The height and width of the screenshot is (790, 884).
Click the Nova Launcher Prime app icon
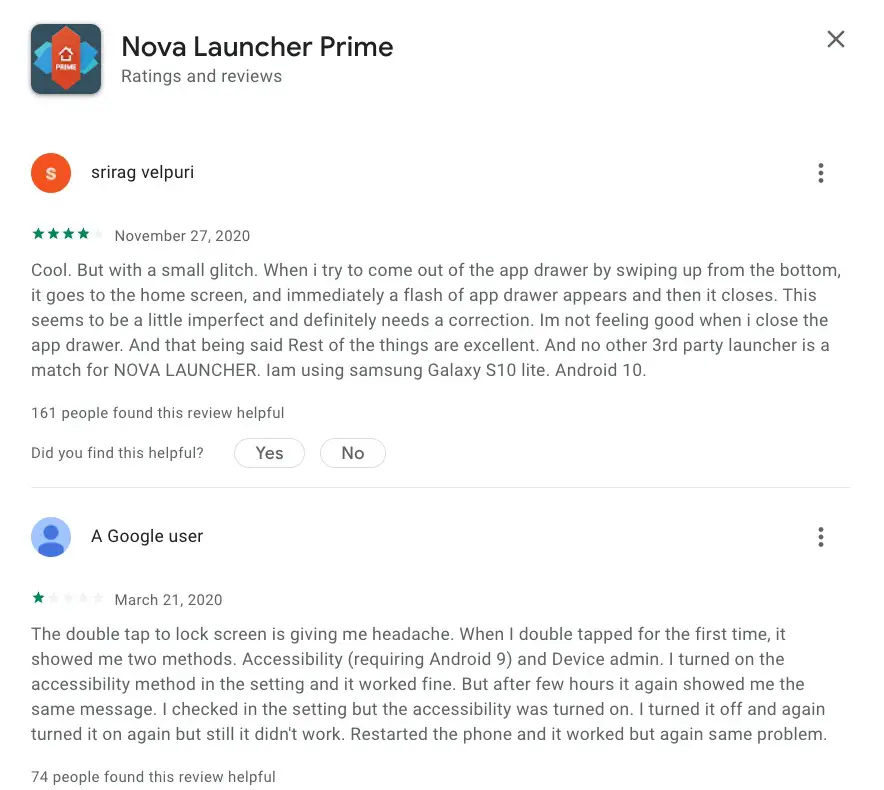point(66,59)
